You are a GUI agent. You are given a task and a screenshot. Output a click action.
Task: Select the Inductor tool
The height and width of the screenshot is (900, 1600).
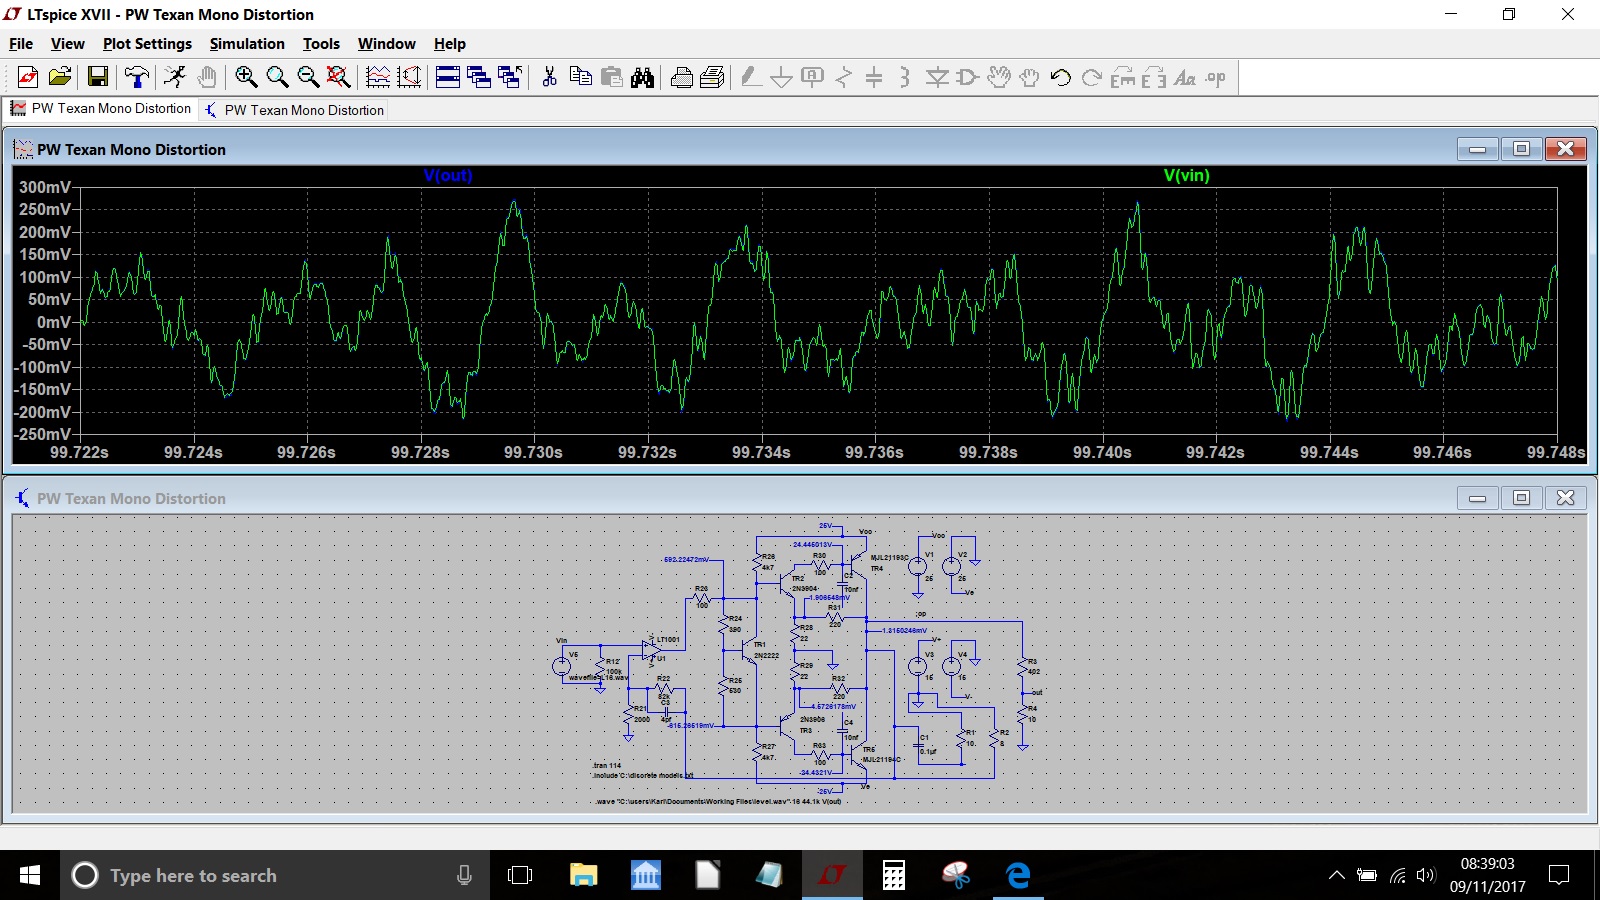coord(905,77)
